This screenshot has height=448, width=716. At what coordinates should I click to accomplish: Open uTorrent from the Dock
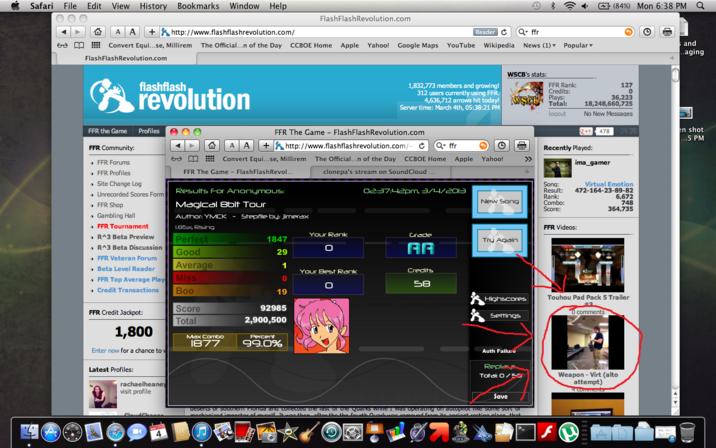569,432
